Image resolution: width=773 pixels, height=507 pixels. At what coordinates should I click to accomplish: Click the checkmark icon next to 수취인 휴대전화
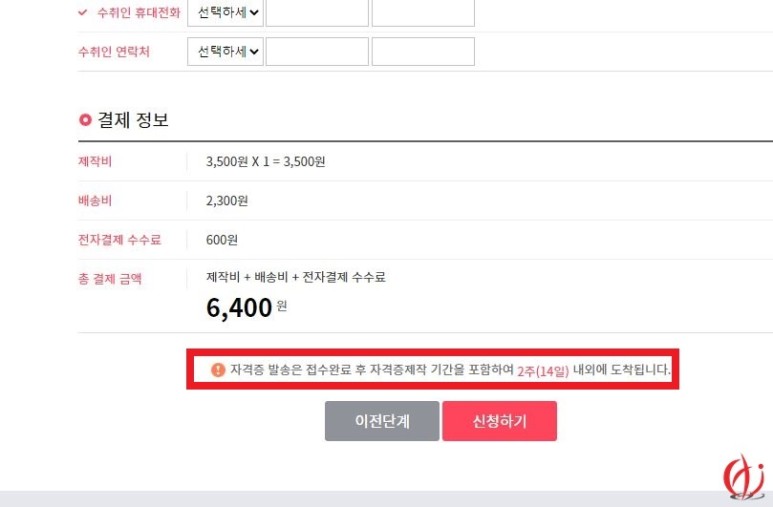(82, 12)
